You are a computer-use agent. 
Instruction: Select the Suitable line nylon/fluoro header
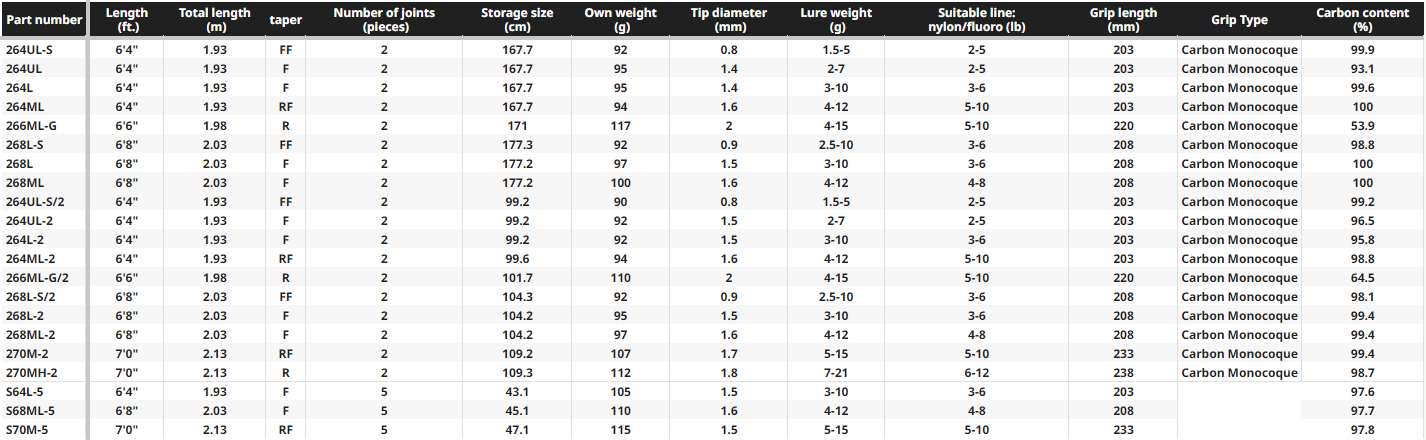pyautogui.click(x=976, y=20)
